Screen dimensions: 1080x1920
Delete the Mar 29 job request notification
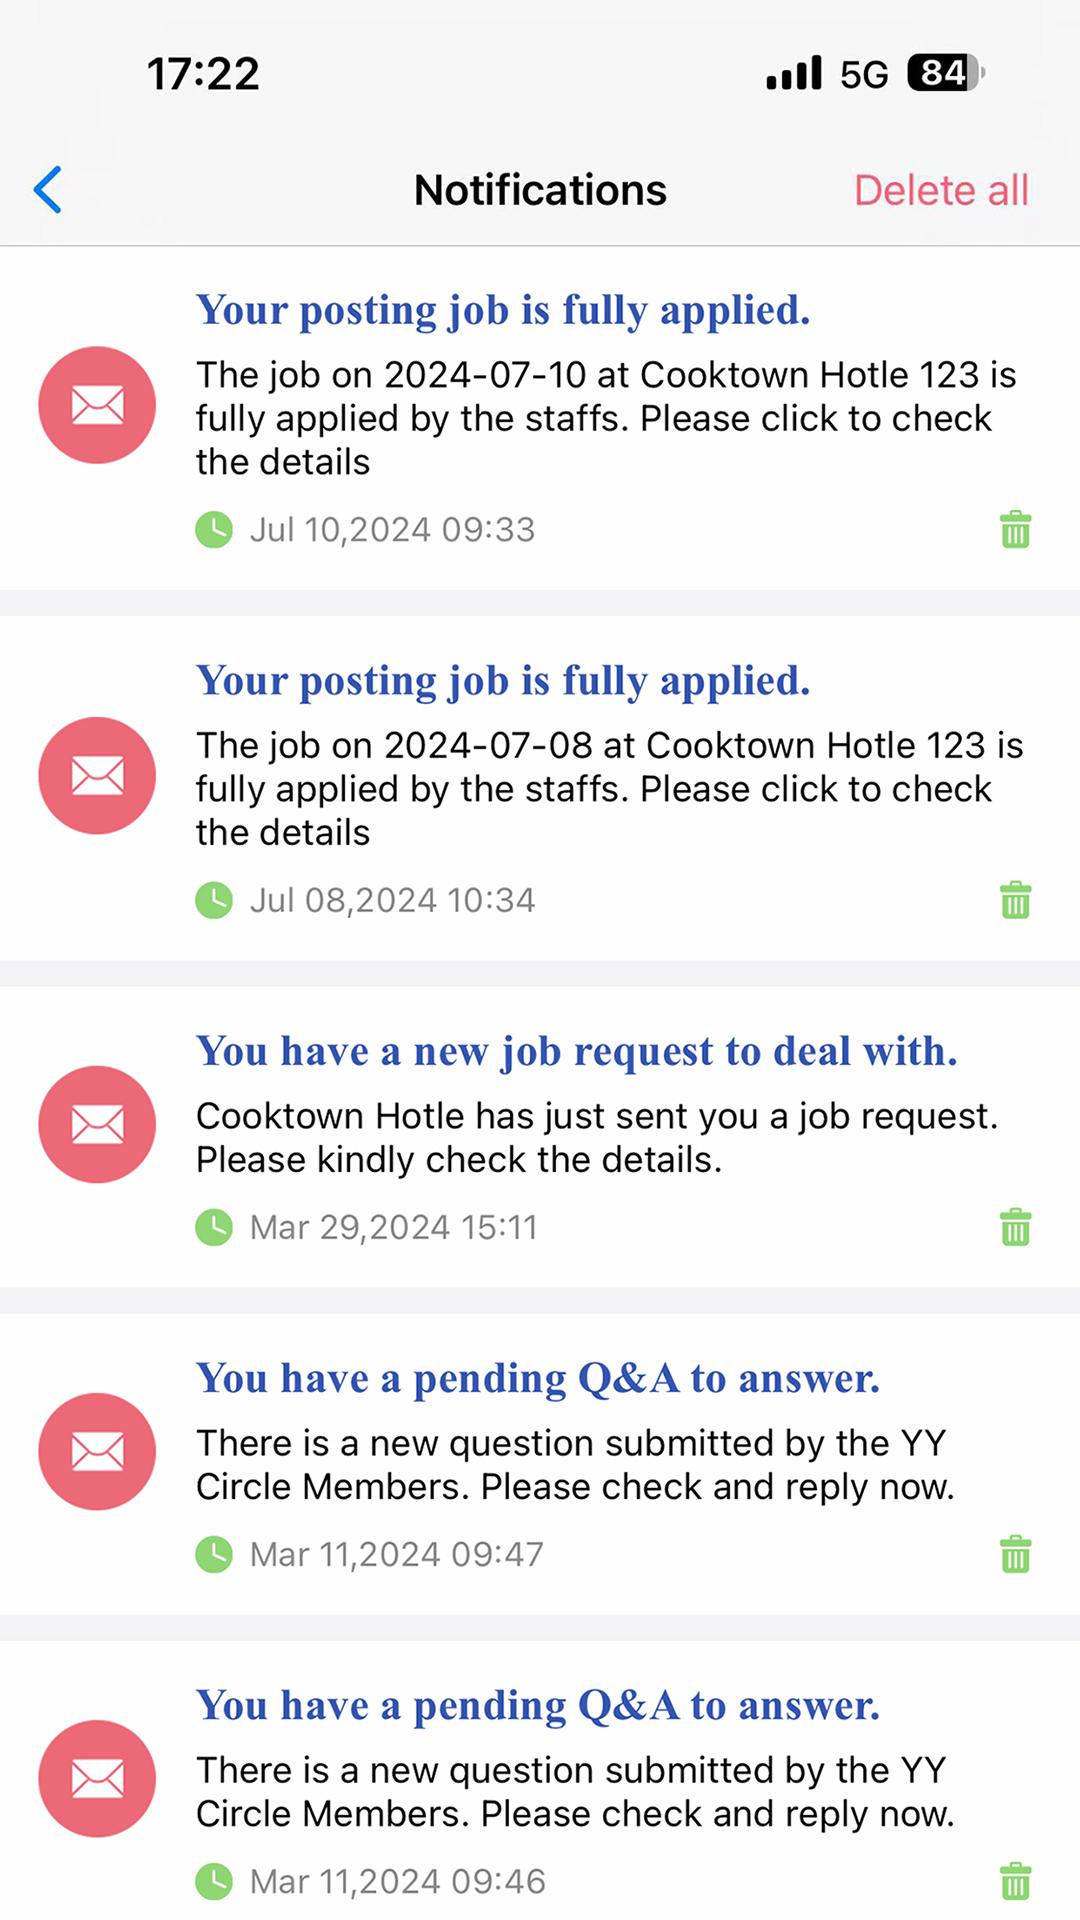1015,1227
